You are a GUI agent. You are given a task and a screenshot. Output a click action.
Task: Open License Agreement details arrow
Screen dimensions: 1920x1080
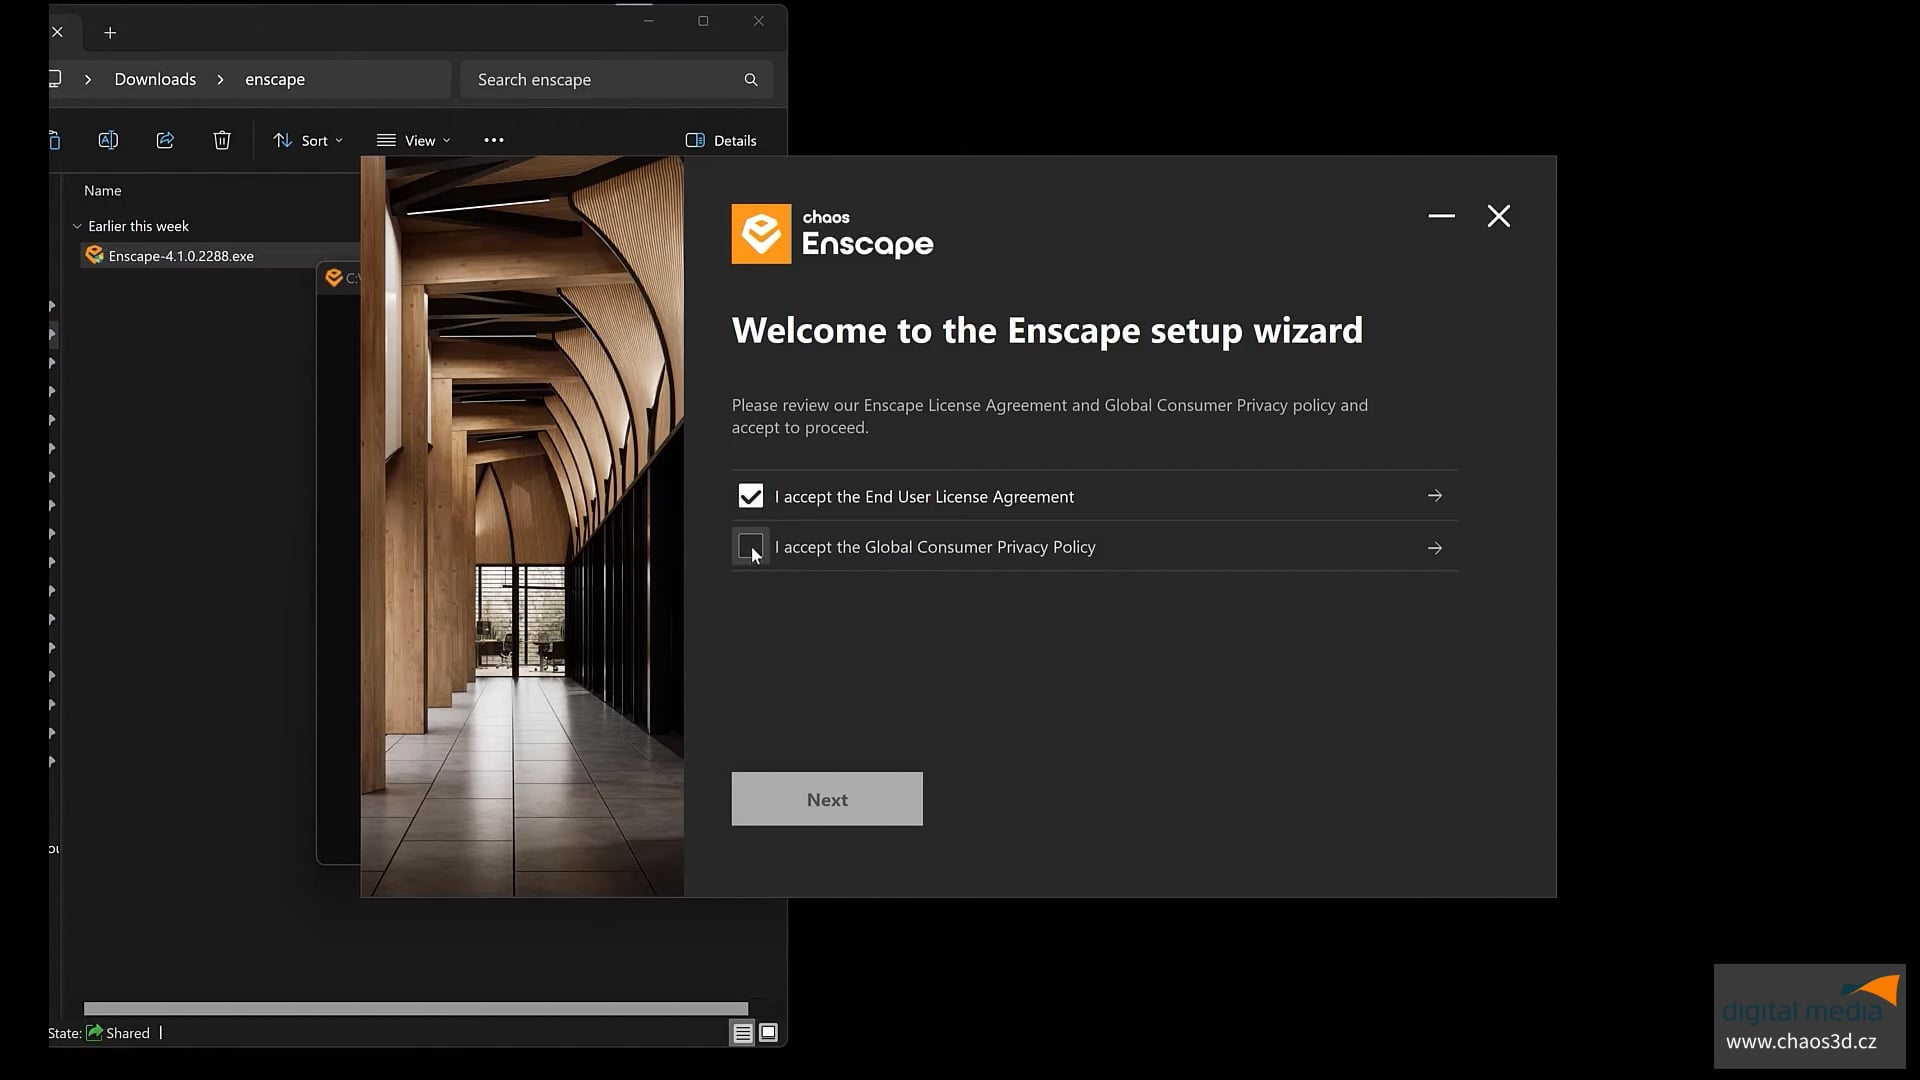coord(1434,496)
